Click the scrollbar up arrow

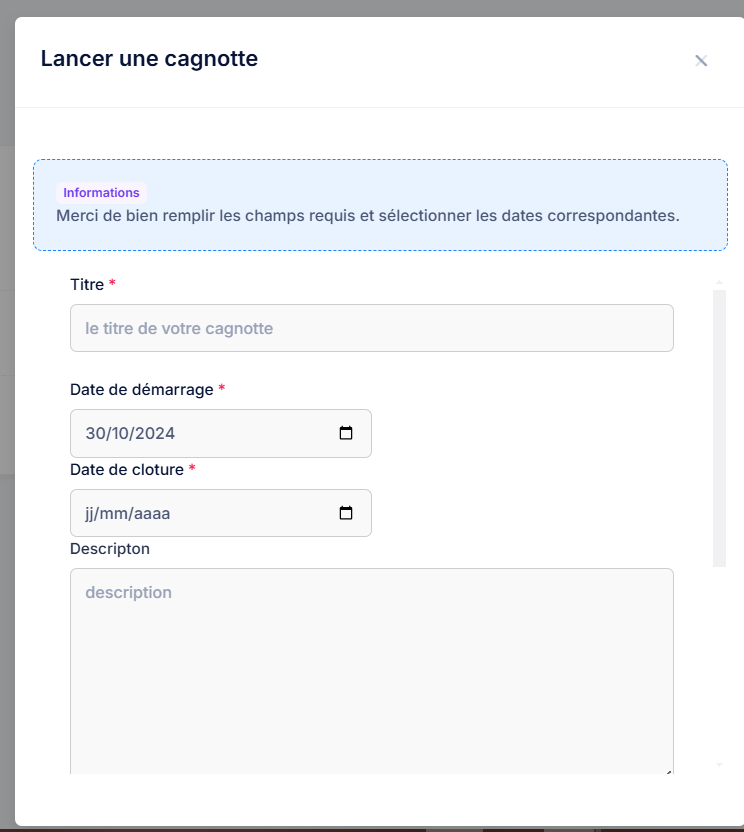(x=719, y=282)
